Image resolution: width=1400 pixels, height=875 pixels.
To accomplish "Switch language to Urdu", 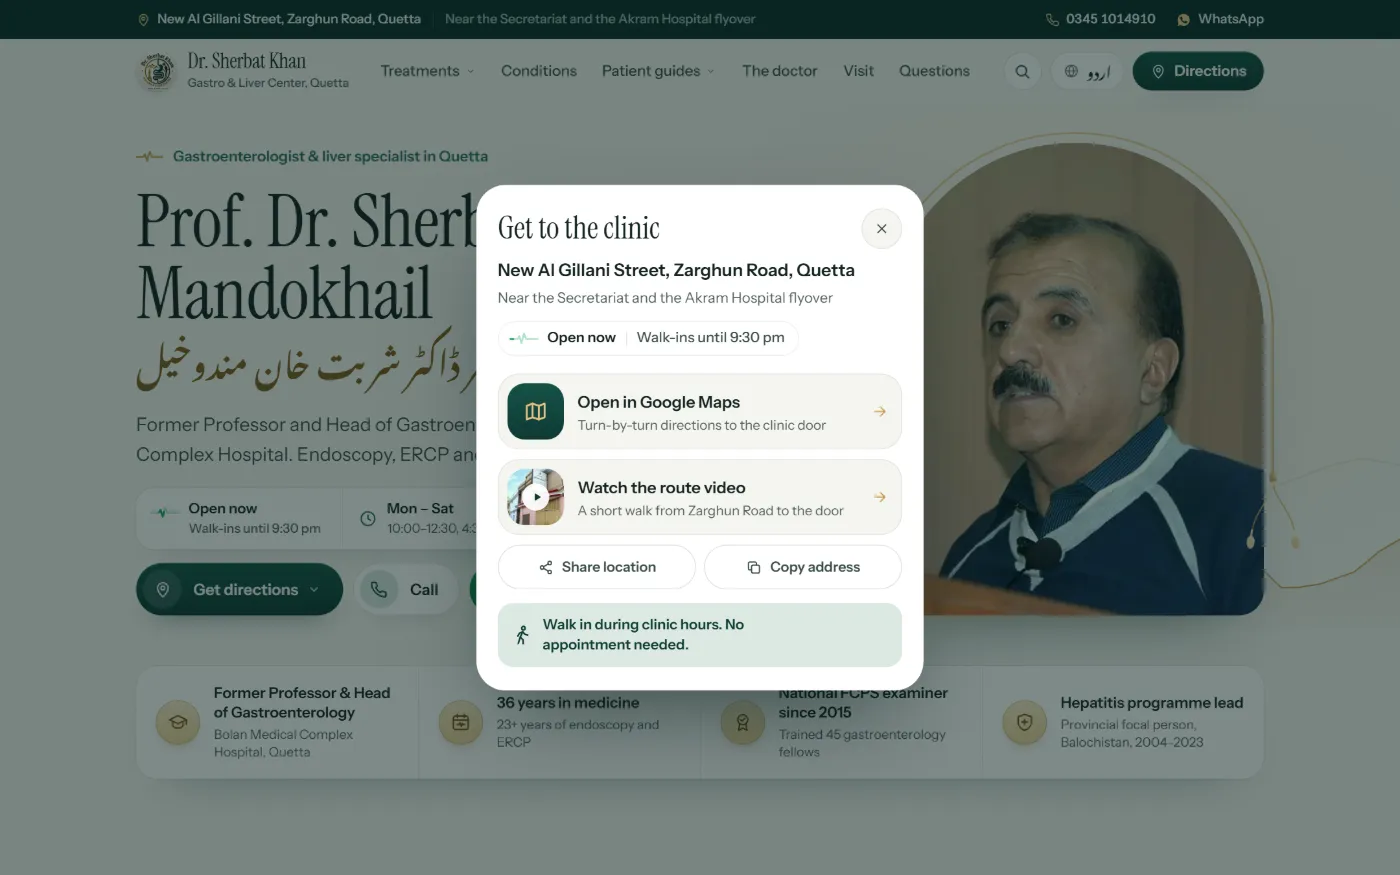I will click(1087, 71).
